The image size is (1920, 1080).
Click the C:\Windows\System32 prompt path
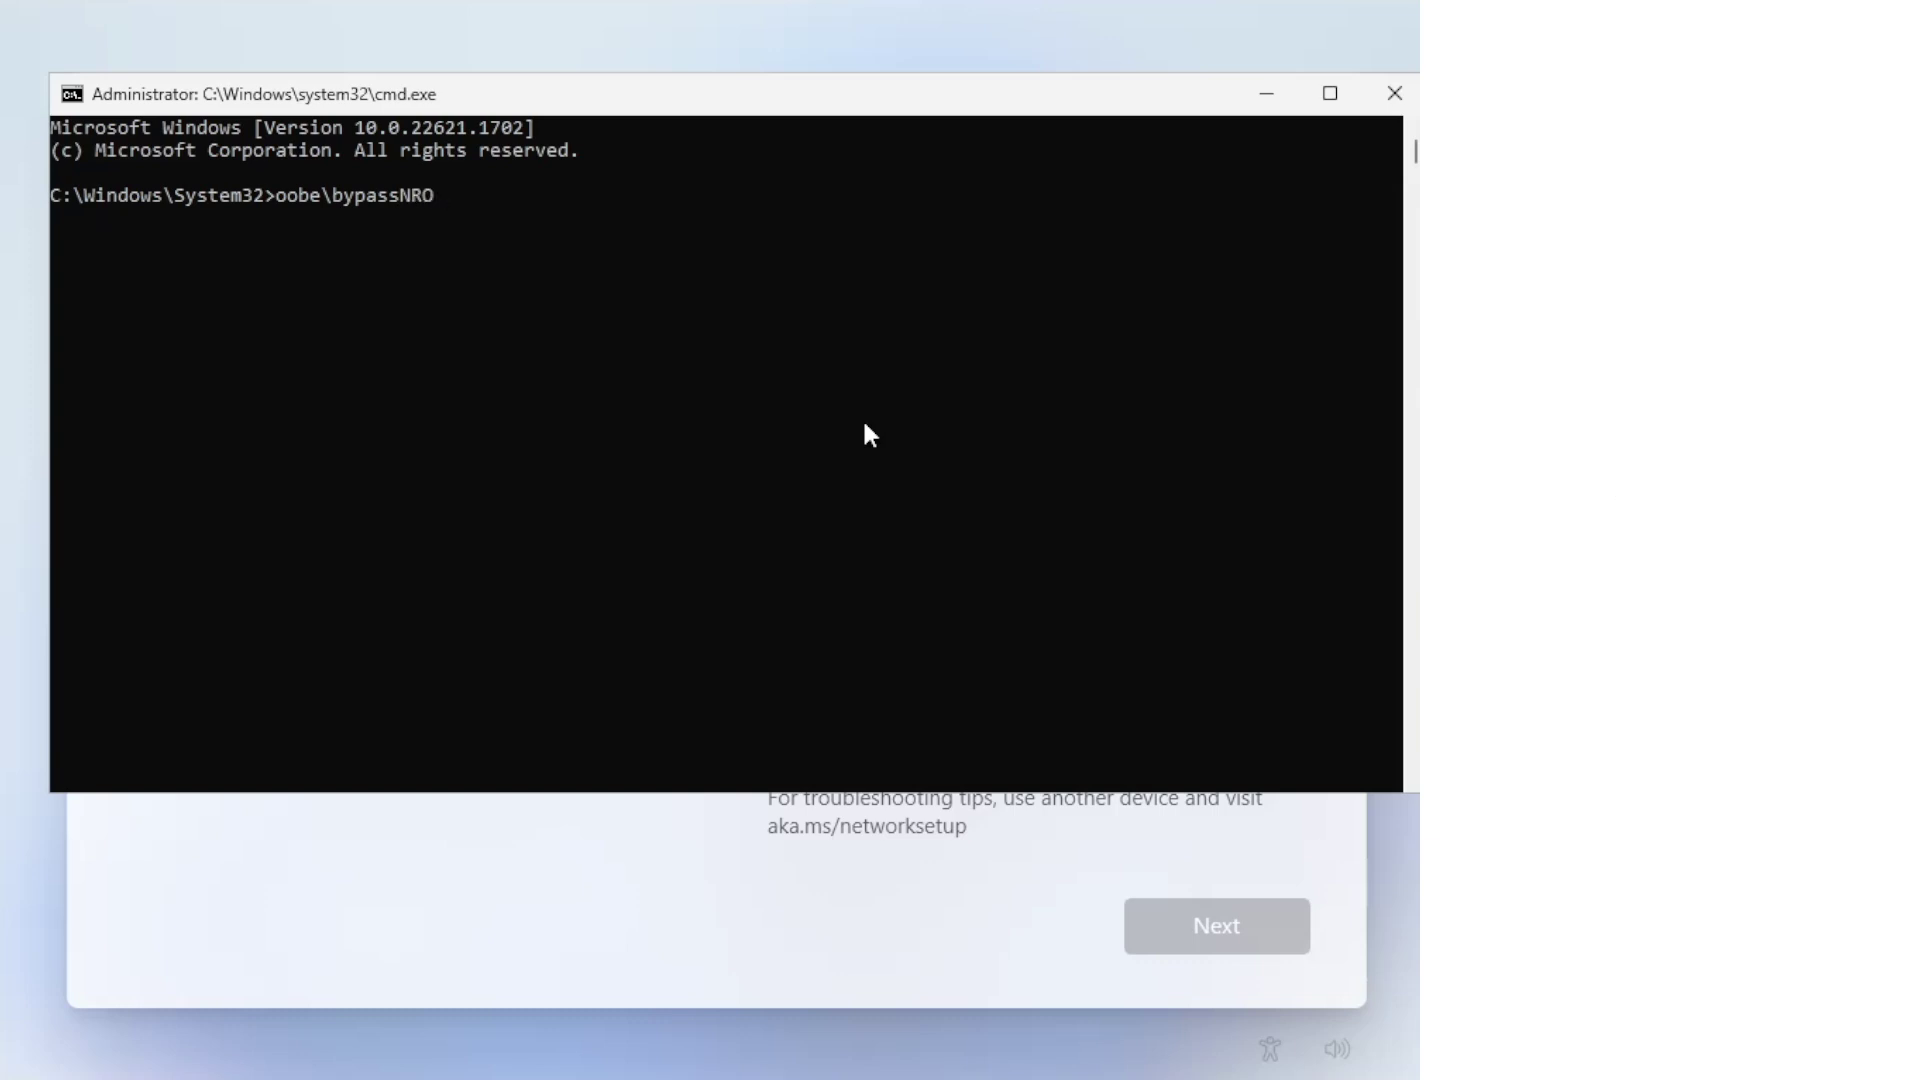pos(156,196)
